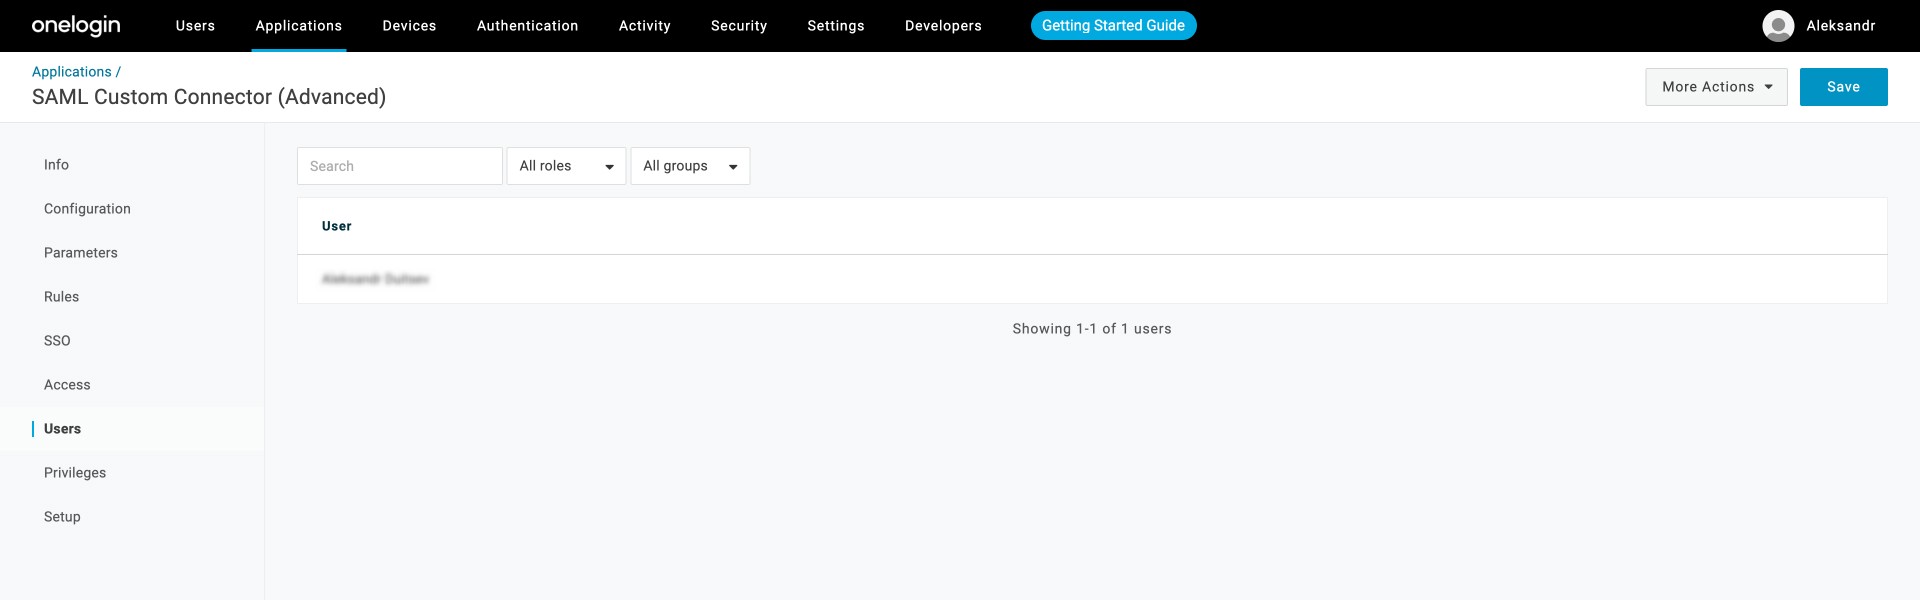Open the user avatar icon

(x=1778, y=26)
